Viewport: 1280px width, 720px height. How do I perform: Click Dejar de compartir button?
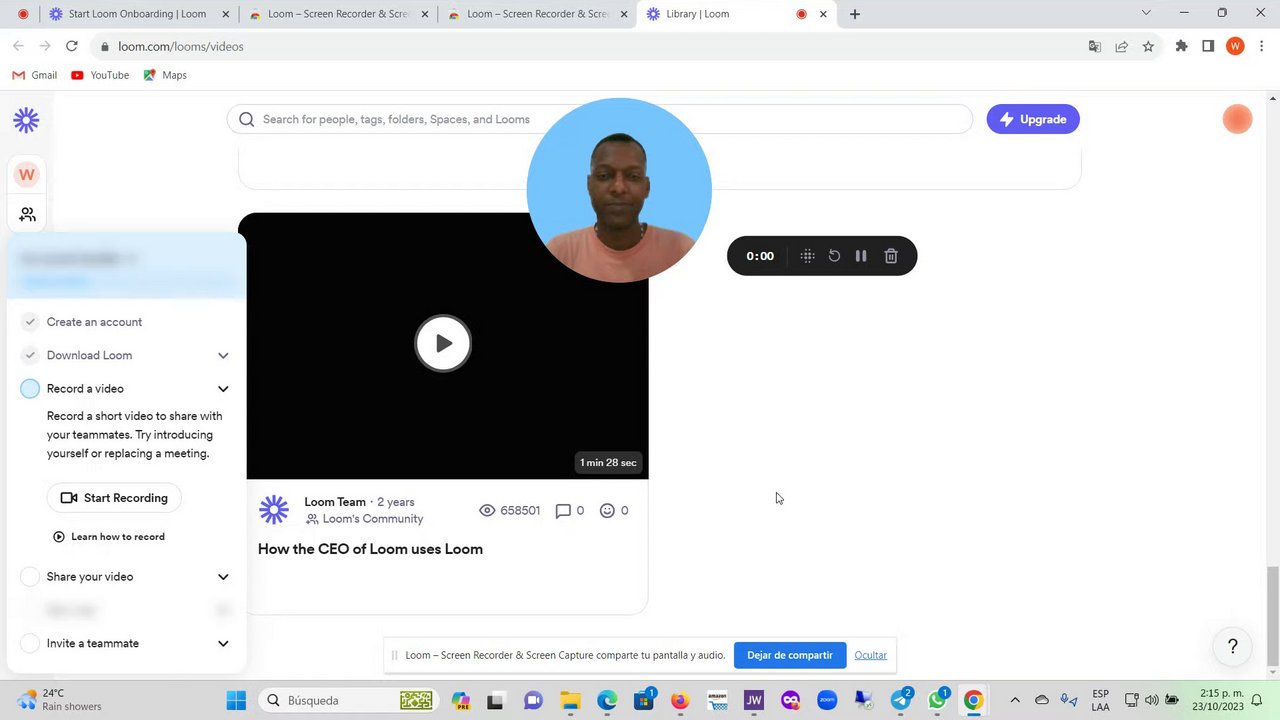point(790,655)
